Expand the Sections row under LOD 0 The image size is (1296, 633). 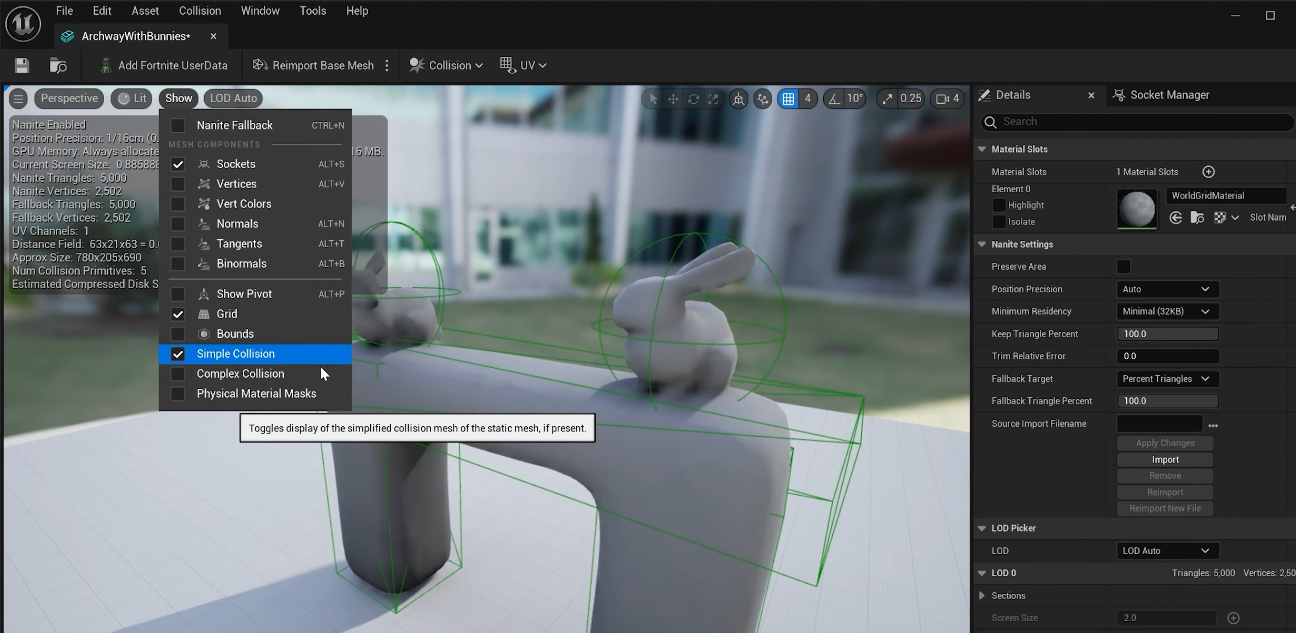[982, 596]
